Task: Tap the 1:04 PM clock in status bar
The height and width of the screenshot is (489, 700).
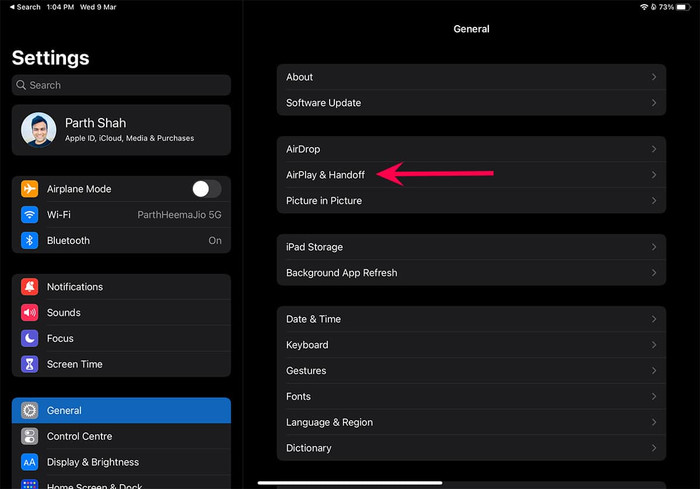Action: (x=60, y=7)
